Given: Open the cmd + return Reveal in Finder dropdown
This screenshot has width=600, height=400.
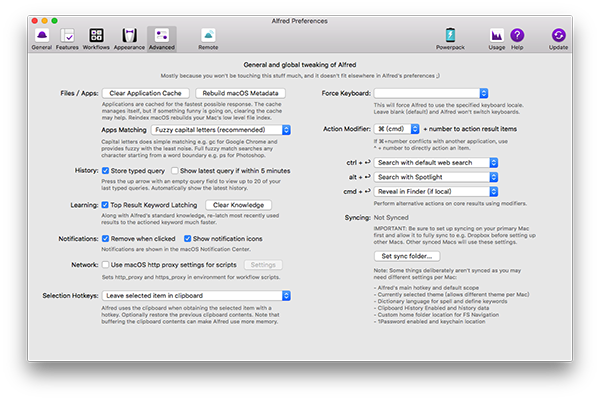Looking at the screenshot, I should 436,191.
